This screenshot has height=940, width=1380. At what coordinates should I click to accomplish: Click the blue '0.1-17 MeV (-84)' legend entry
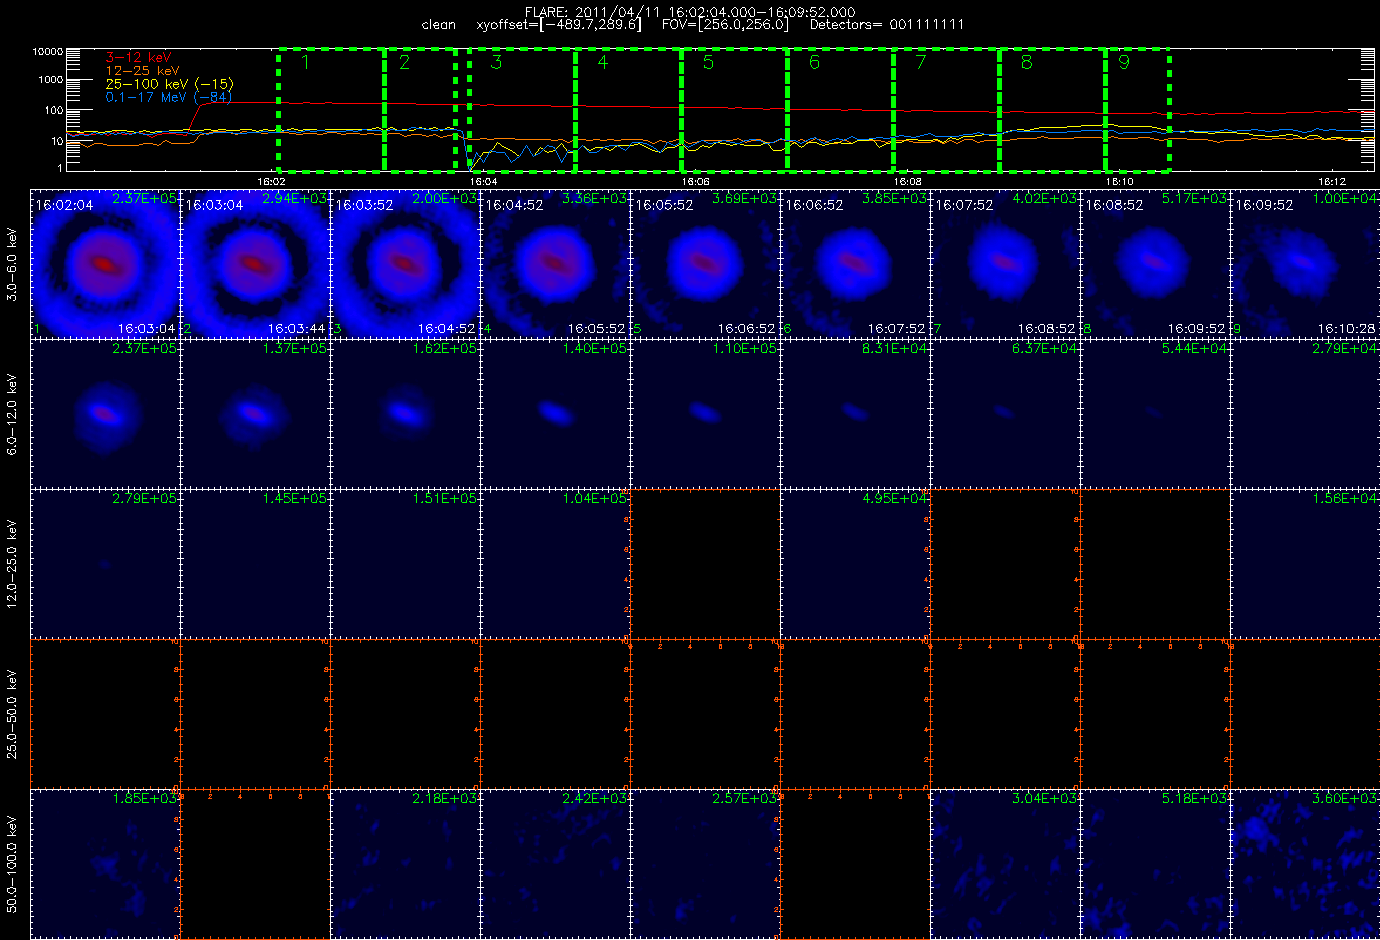(x=168, y=97)
